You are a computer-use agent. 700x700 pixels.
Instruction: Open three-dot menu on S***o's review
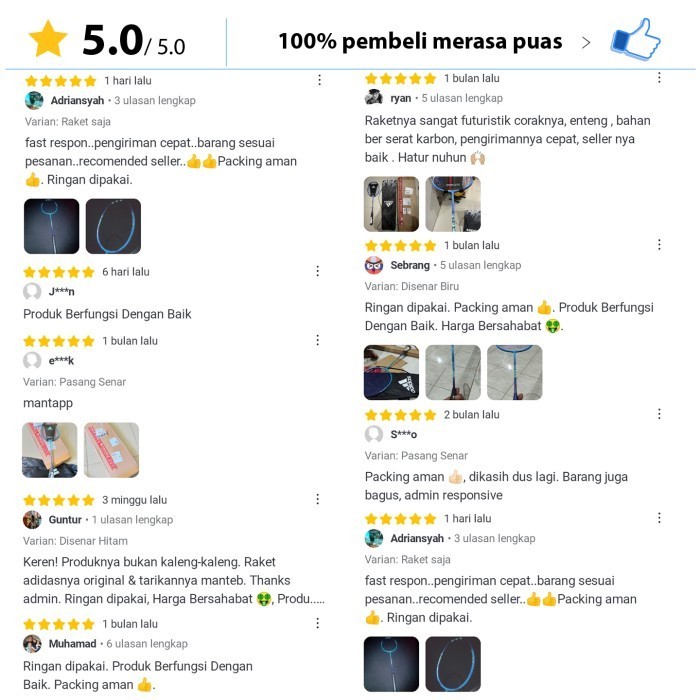(659, 414)
